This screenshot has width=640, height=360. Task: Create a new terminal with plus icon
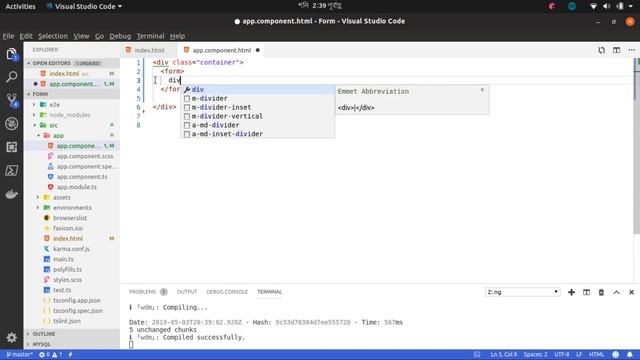(571, 292)
